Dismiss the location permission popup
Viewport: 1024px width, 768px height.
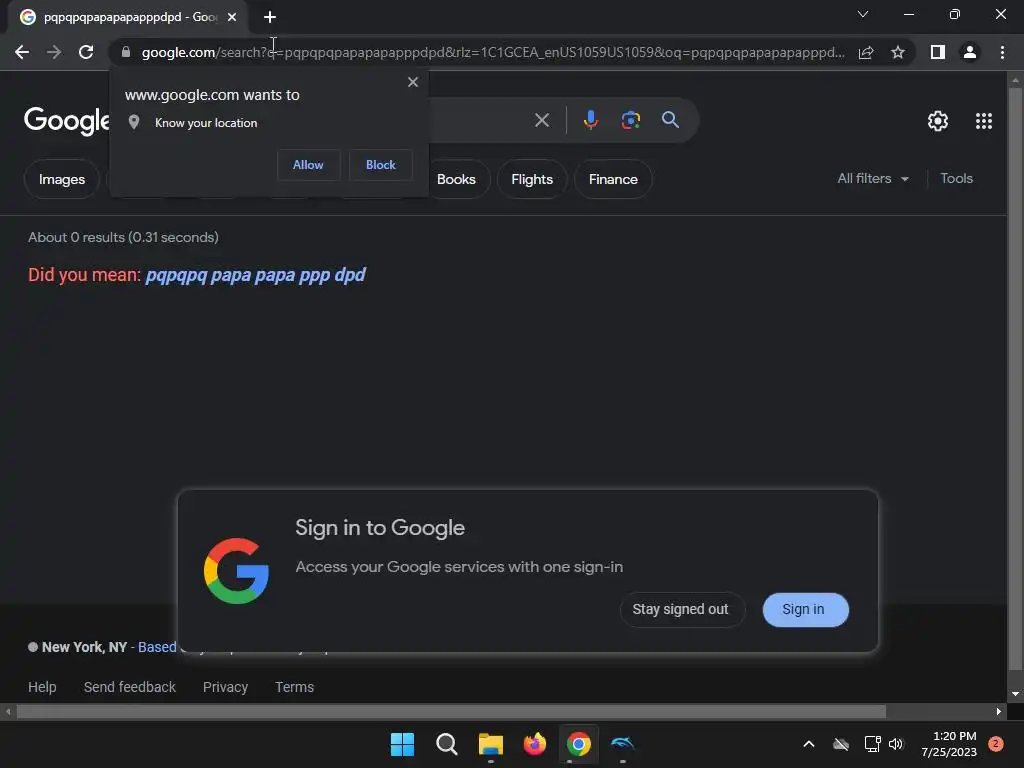tap(413, 82)
